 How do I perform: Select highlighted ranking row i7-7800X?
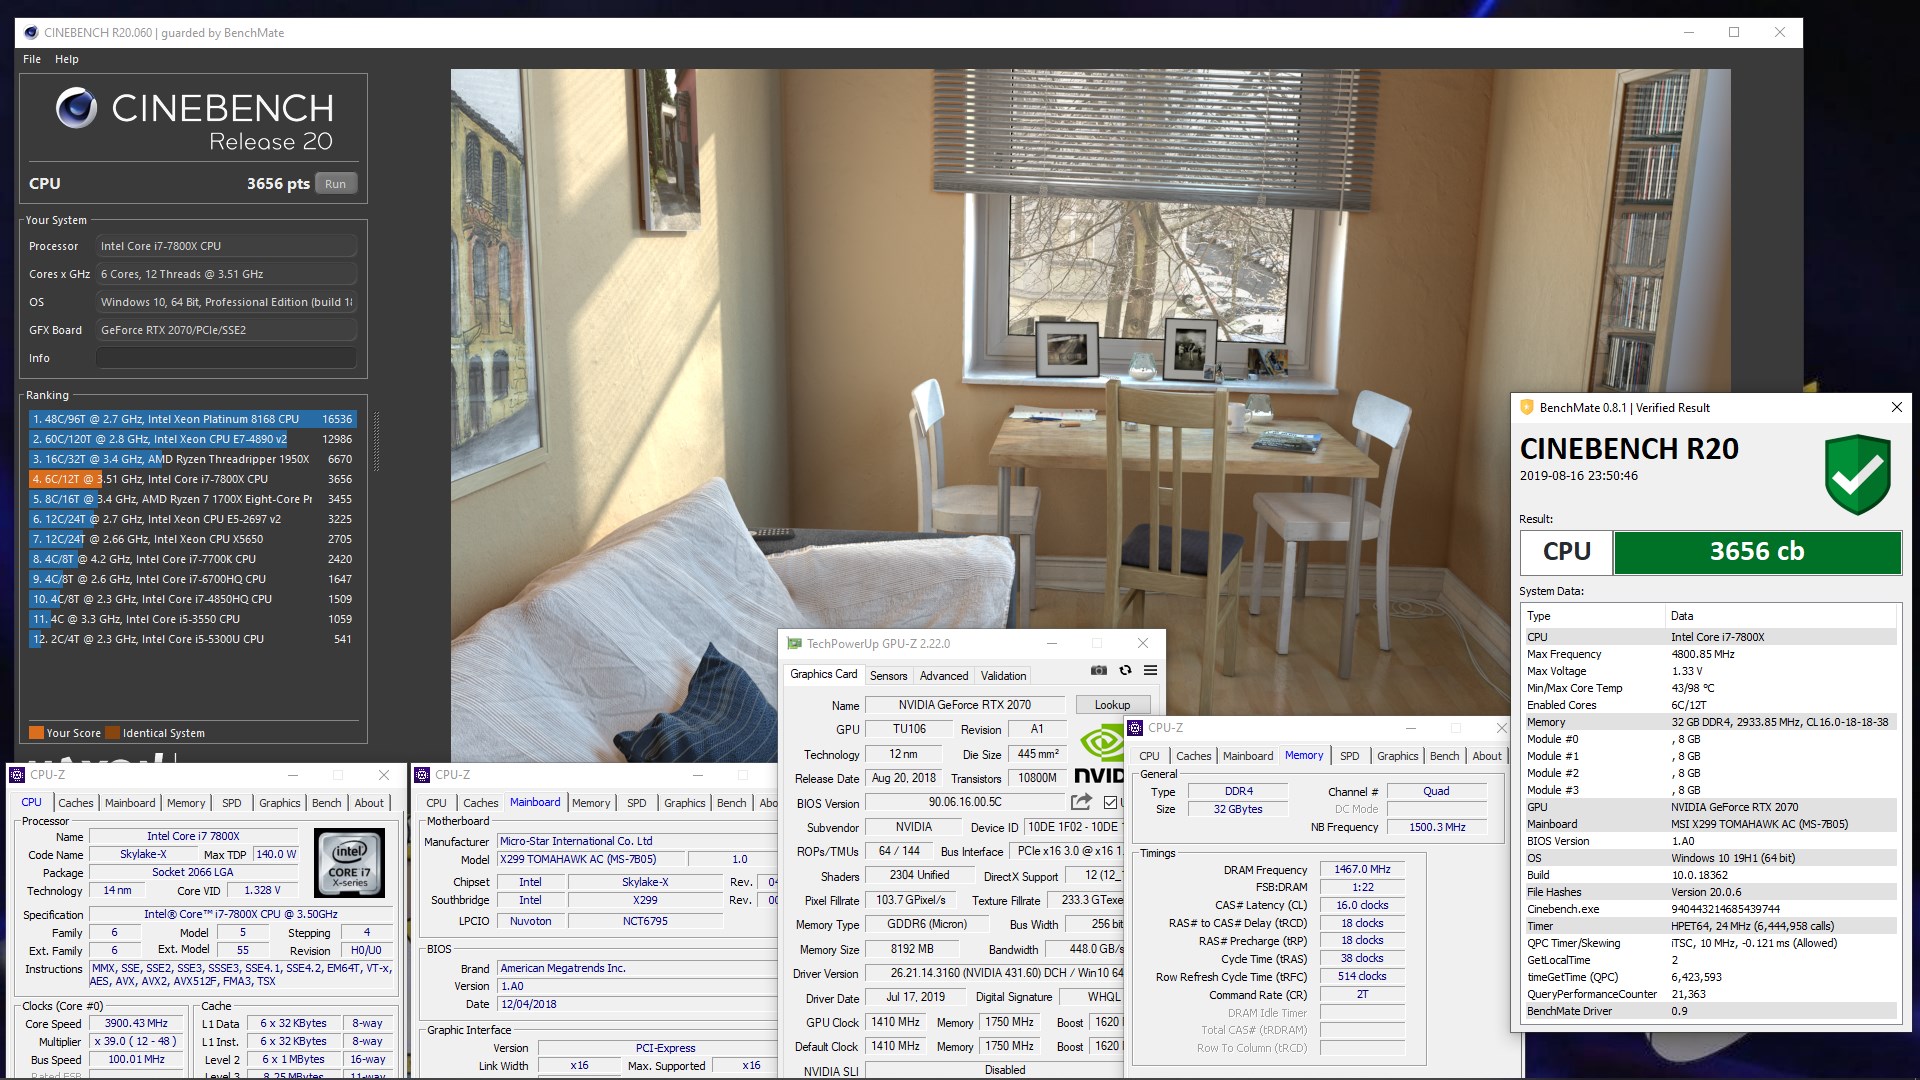click(x=191, y=479)
